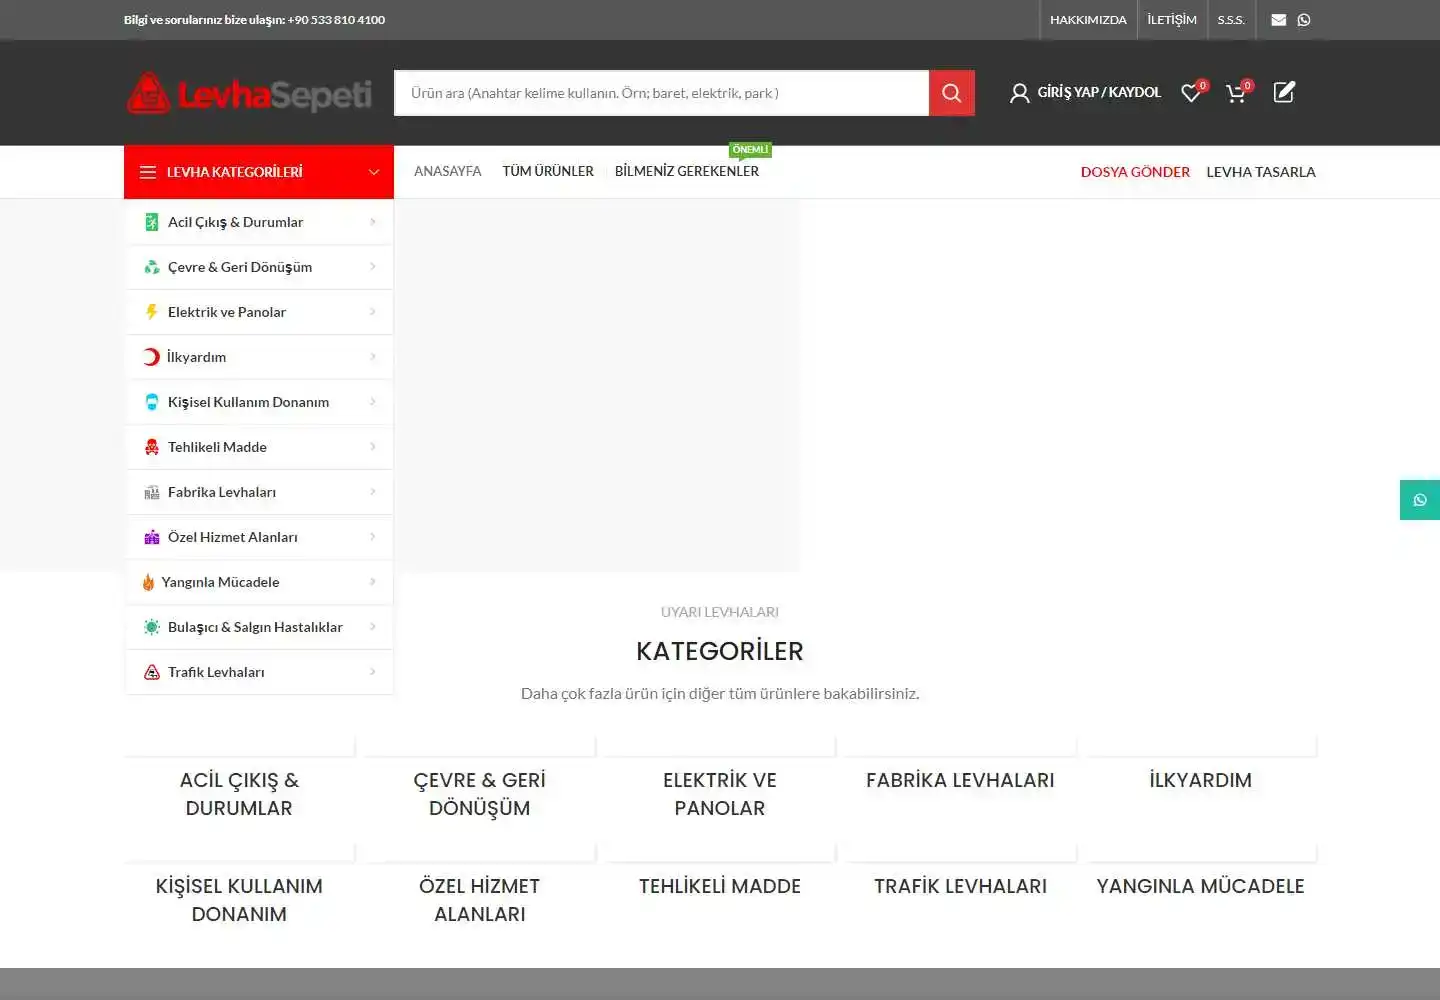This screenshot has width=1440, height=1000.
Task: Expand the Trafik Levhaları submenu arrow
Action: [x=373, y=672]
